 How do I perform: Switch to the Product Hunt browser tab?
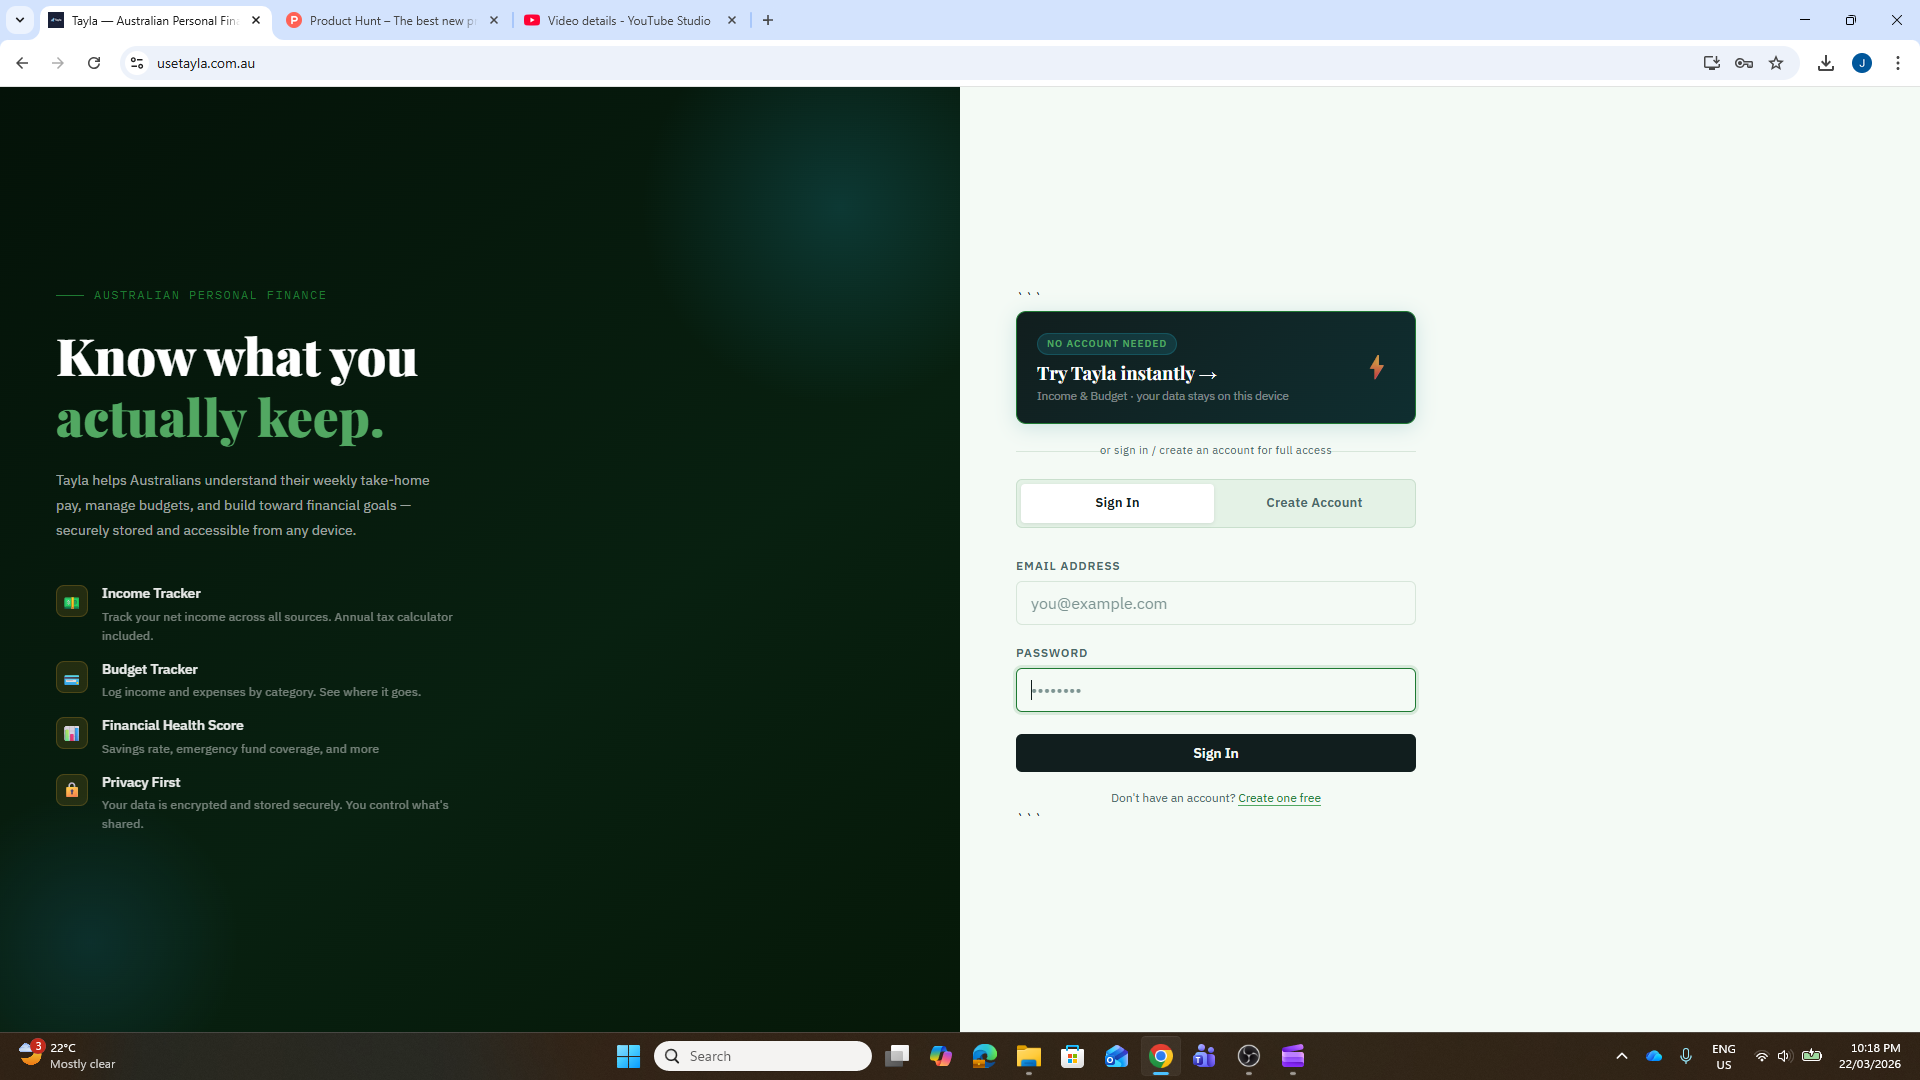tap(390, 20)
